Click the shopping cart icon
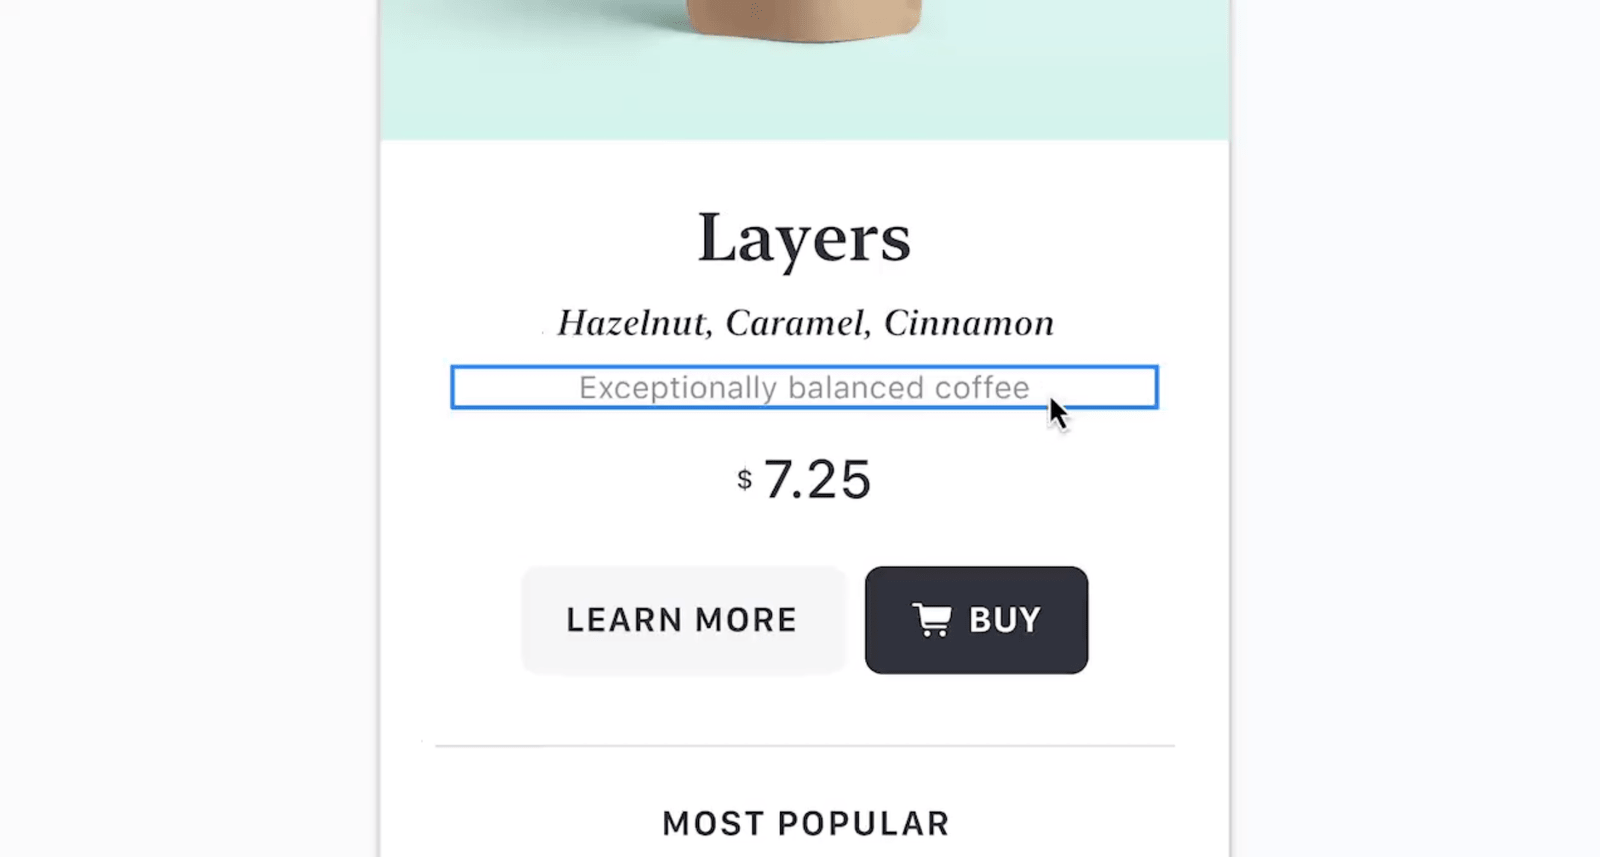The width and height of the screenshot is (1600, 857). 931,620
